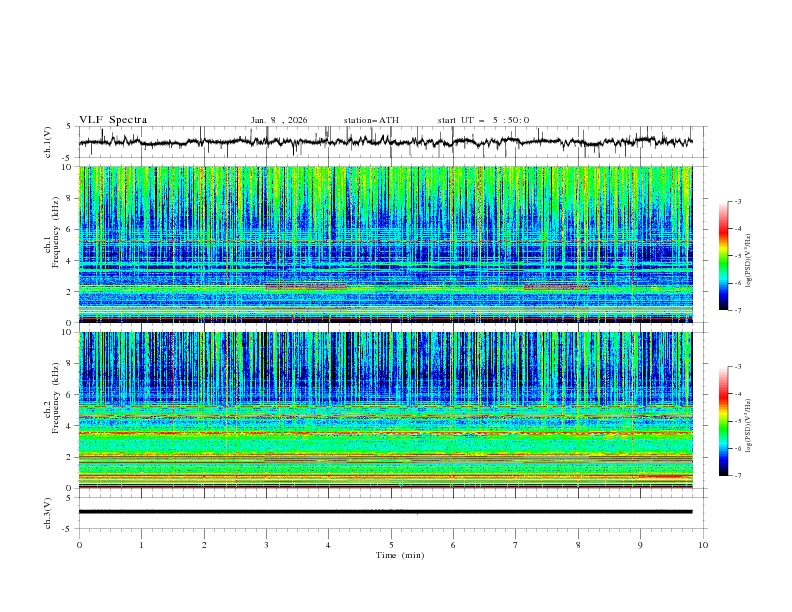The height and width of the screenshot is (612, 792).
Task: Click the ch.2 spectrogram plot area
Action: coord(385,410)
